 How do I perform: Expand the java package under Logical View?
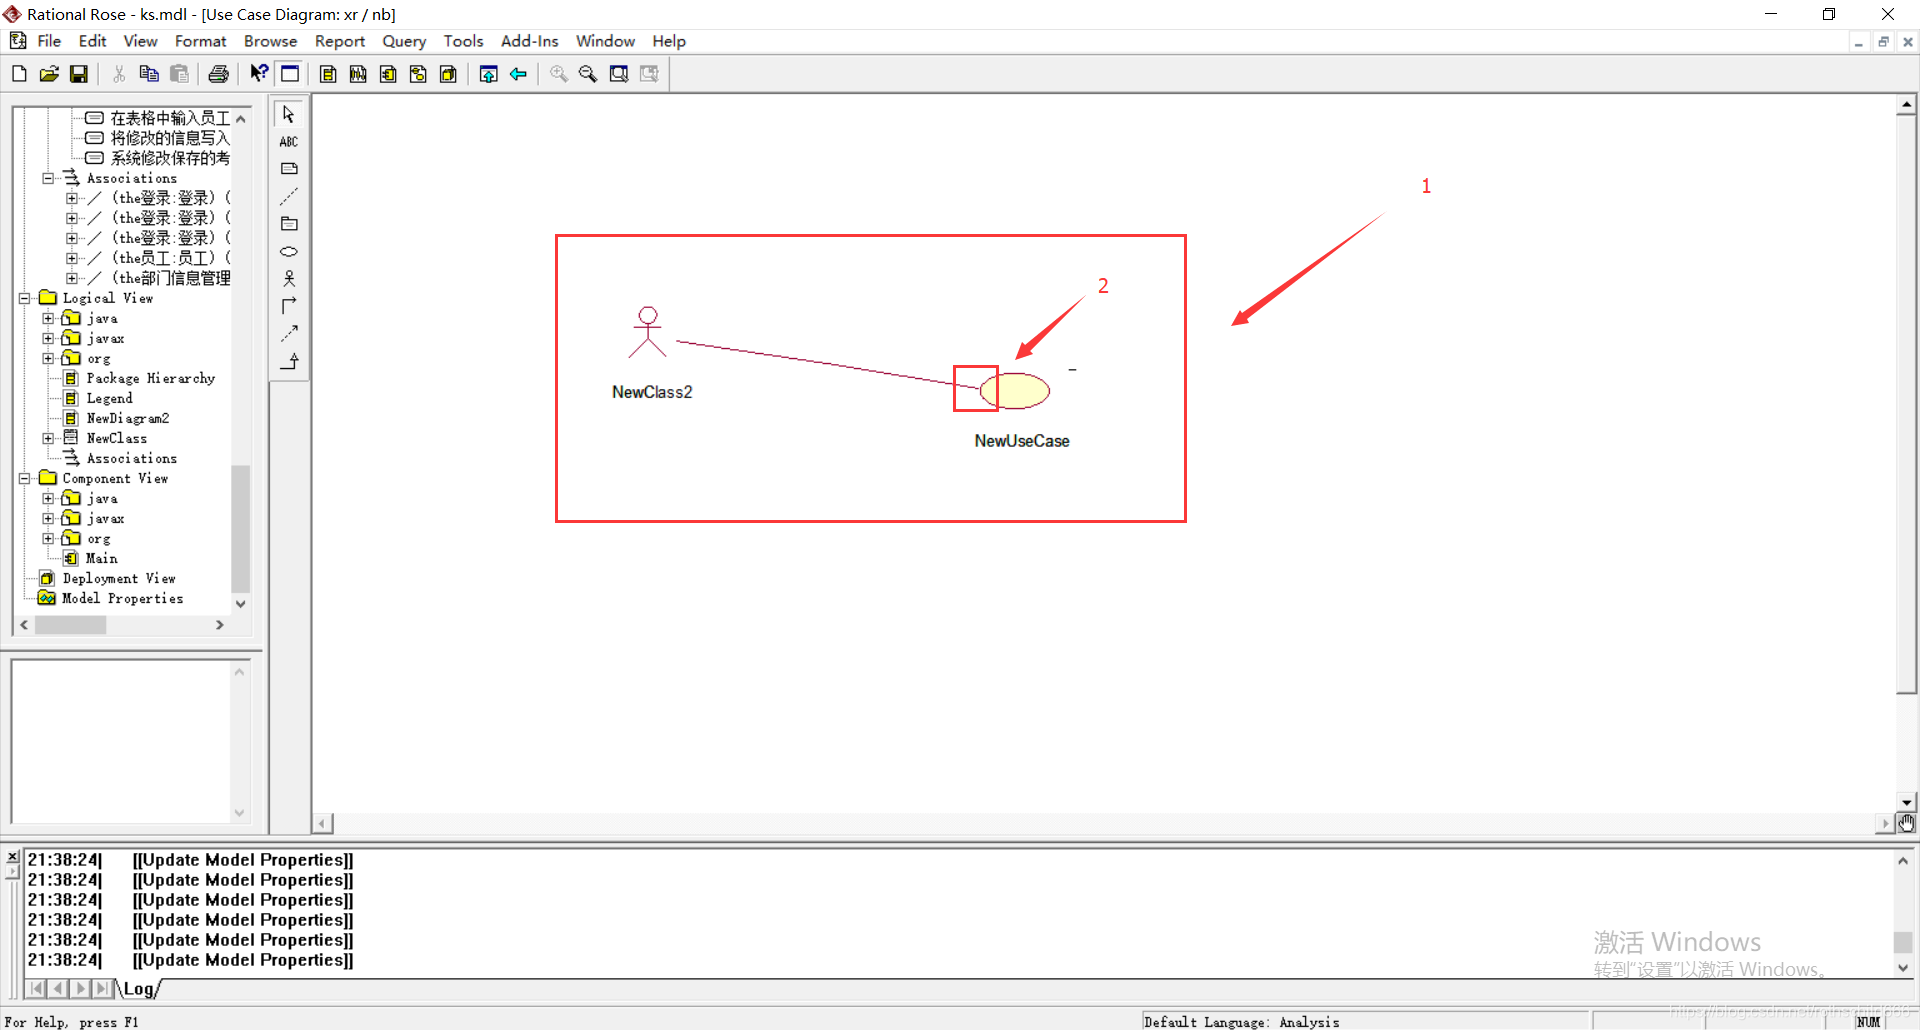pyautogui.click(x=48, y=318)
